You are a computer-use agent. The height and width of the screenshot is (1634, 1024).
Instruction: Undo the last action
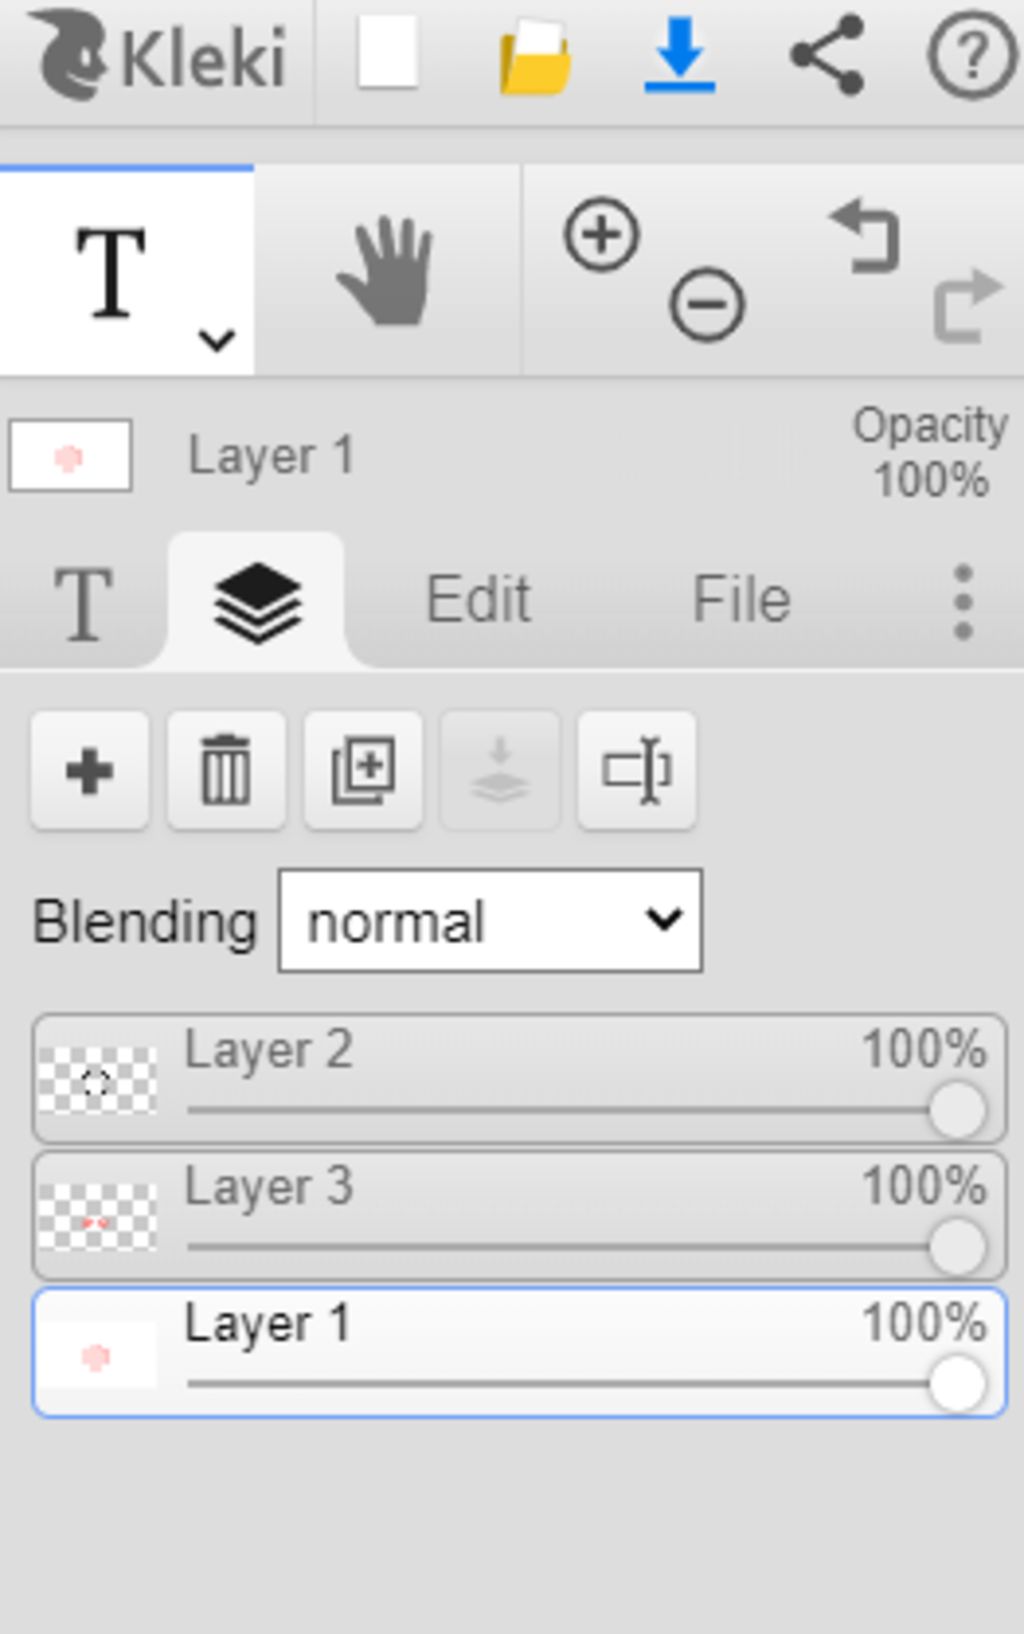(x=864, y=236)
